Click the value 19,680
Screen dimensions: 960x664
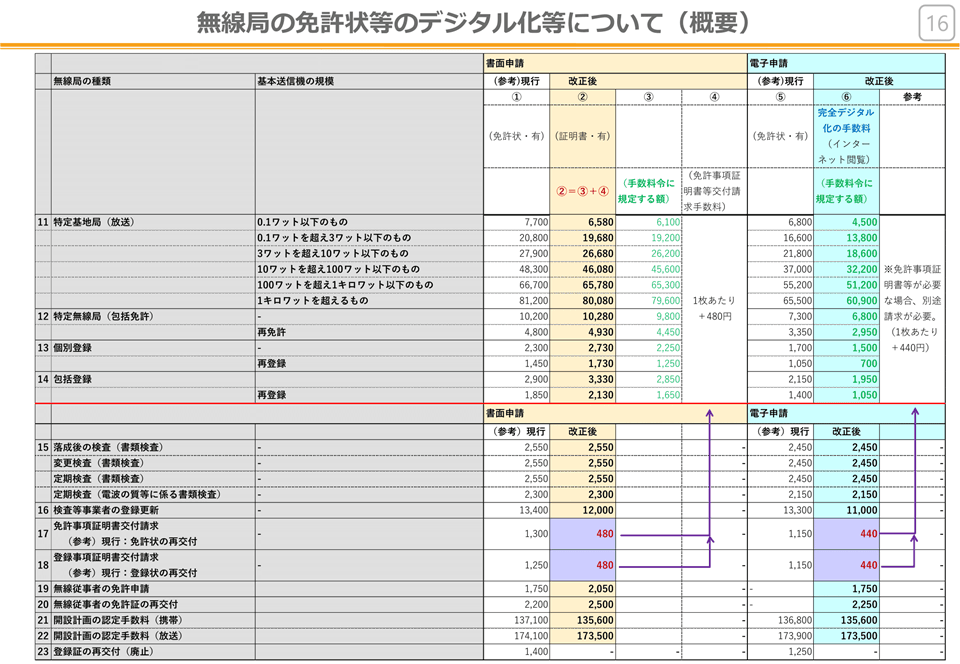coord(598,238)
